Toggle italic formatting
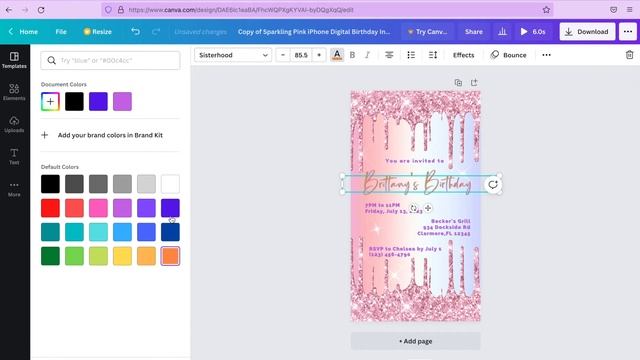640x360 pixels. (x=367, y=55)
